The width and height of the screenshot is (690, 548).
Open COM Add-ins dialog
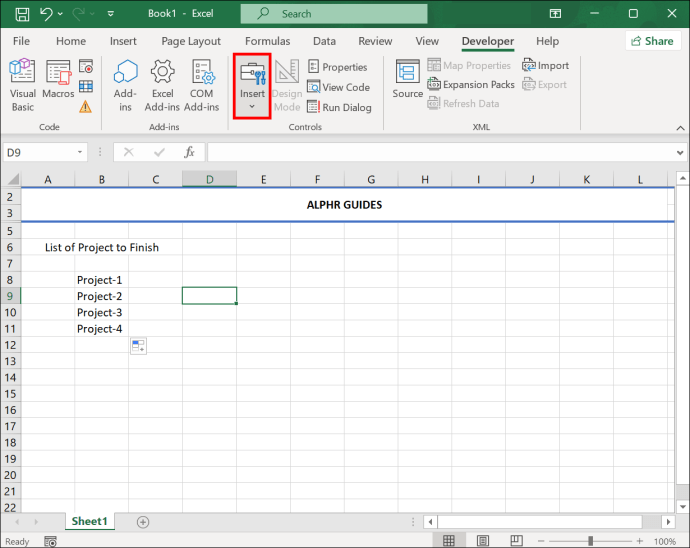point(202,85)
